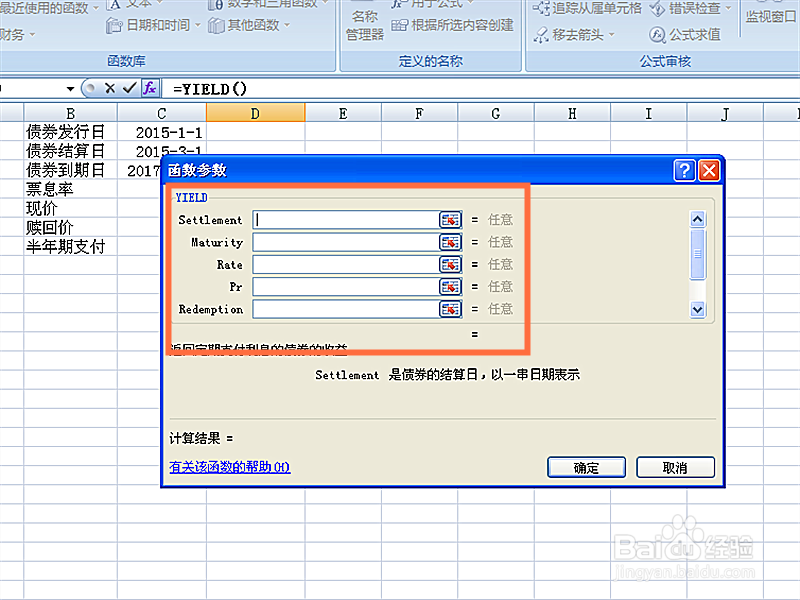Image resolution: width=800 pixels, height=600 pixels.
Task: Open 有关该函数的帮助 link
Action: pos(230,467)
